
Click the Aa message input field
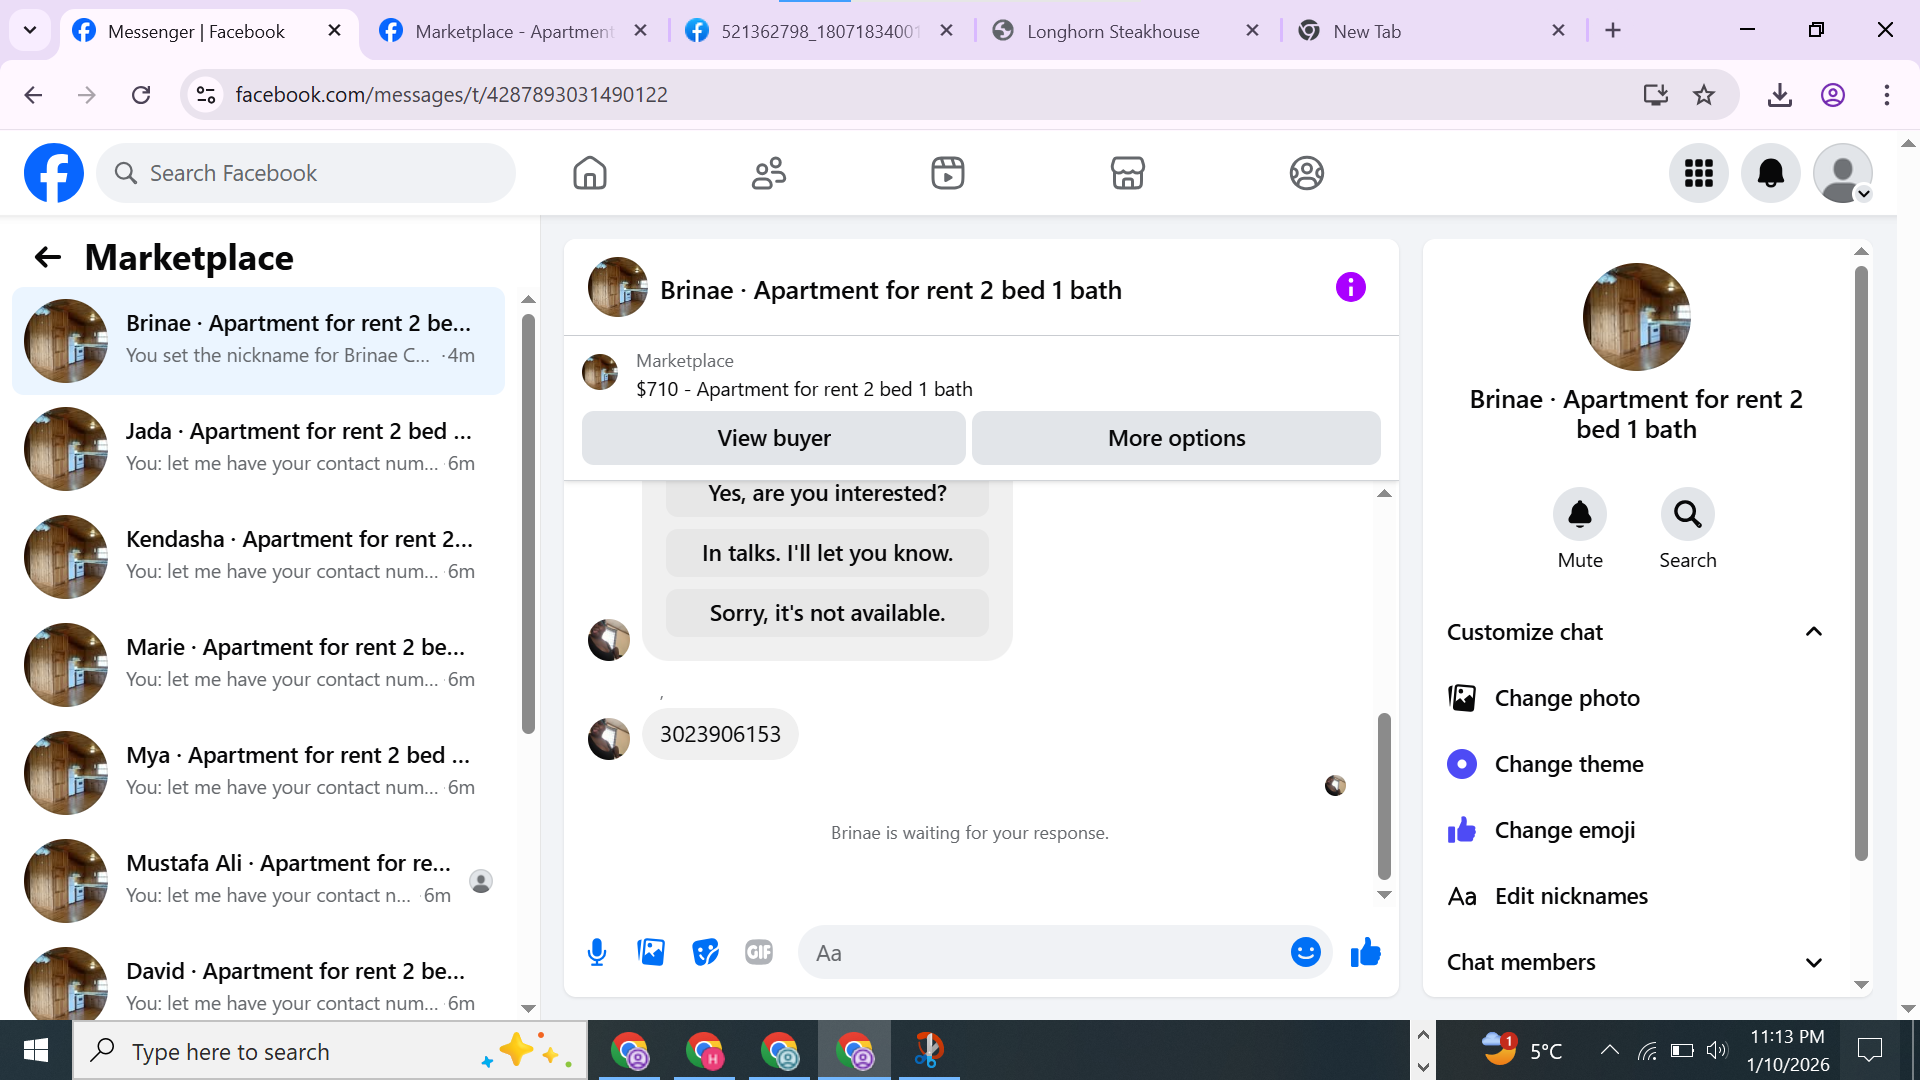pos(1040,952)
